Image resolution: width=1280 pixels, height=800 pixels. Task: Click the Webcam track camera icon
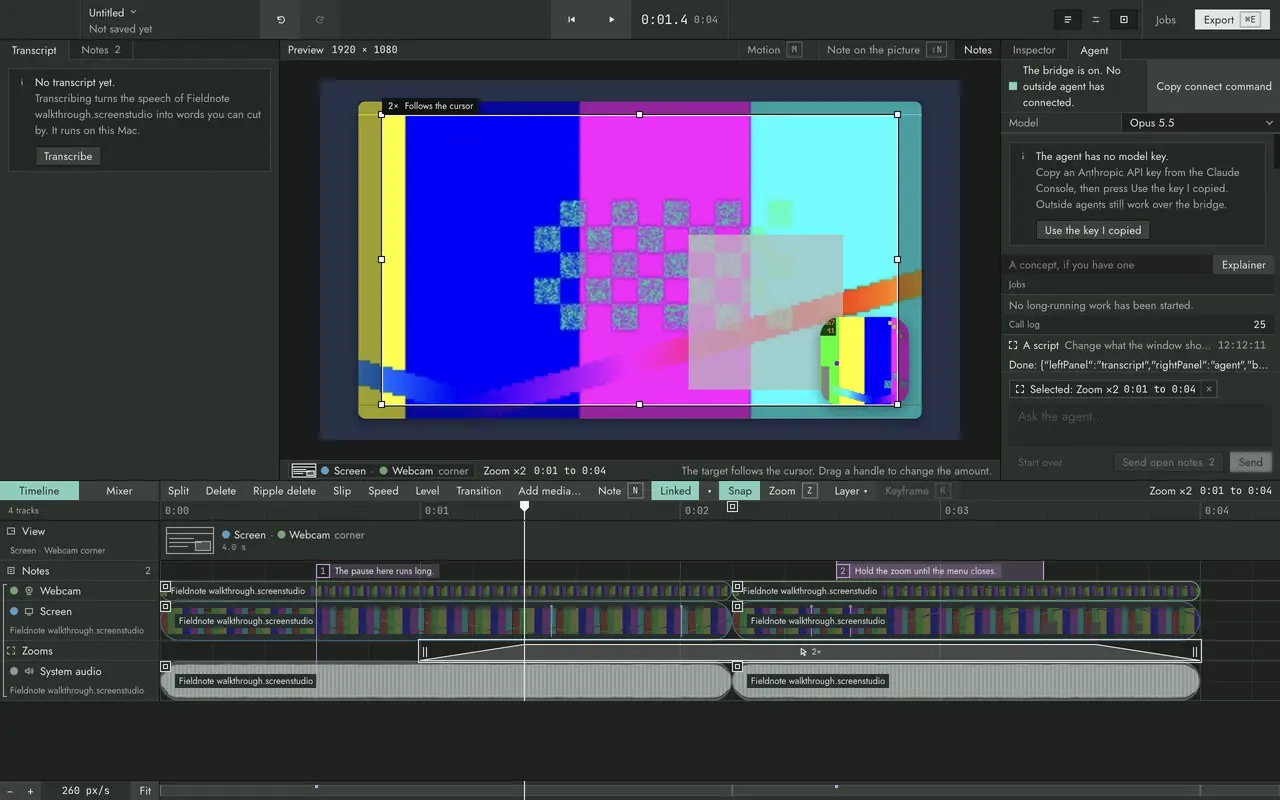[29, 591]
